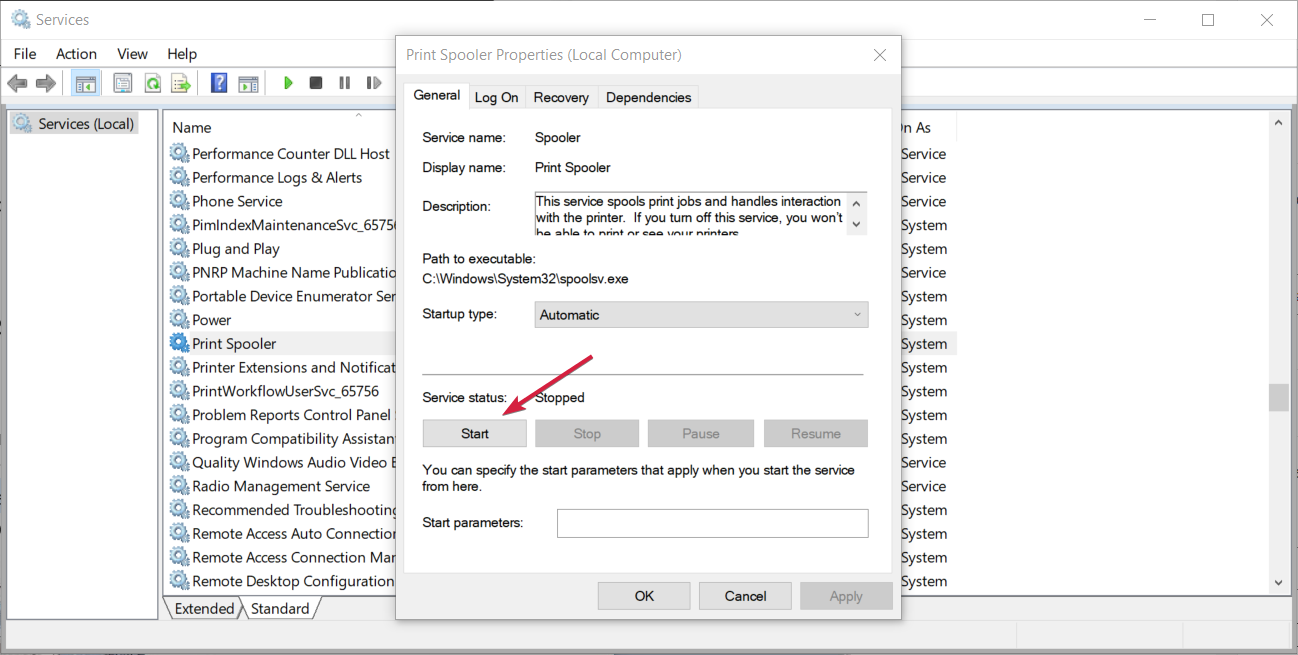The image size is (1298, 655).
Task: Click the gear icon beside Radio Management Service
Action: [179, 486]
